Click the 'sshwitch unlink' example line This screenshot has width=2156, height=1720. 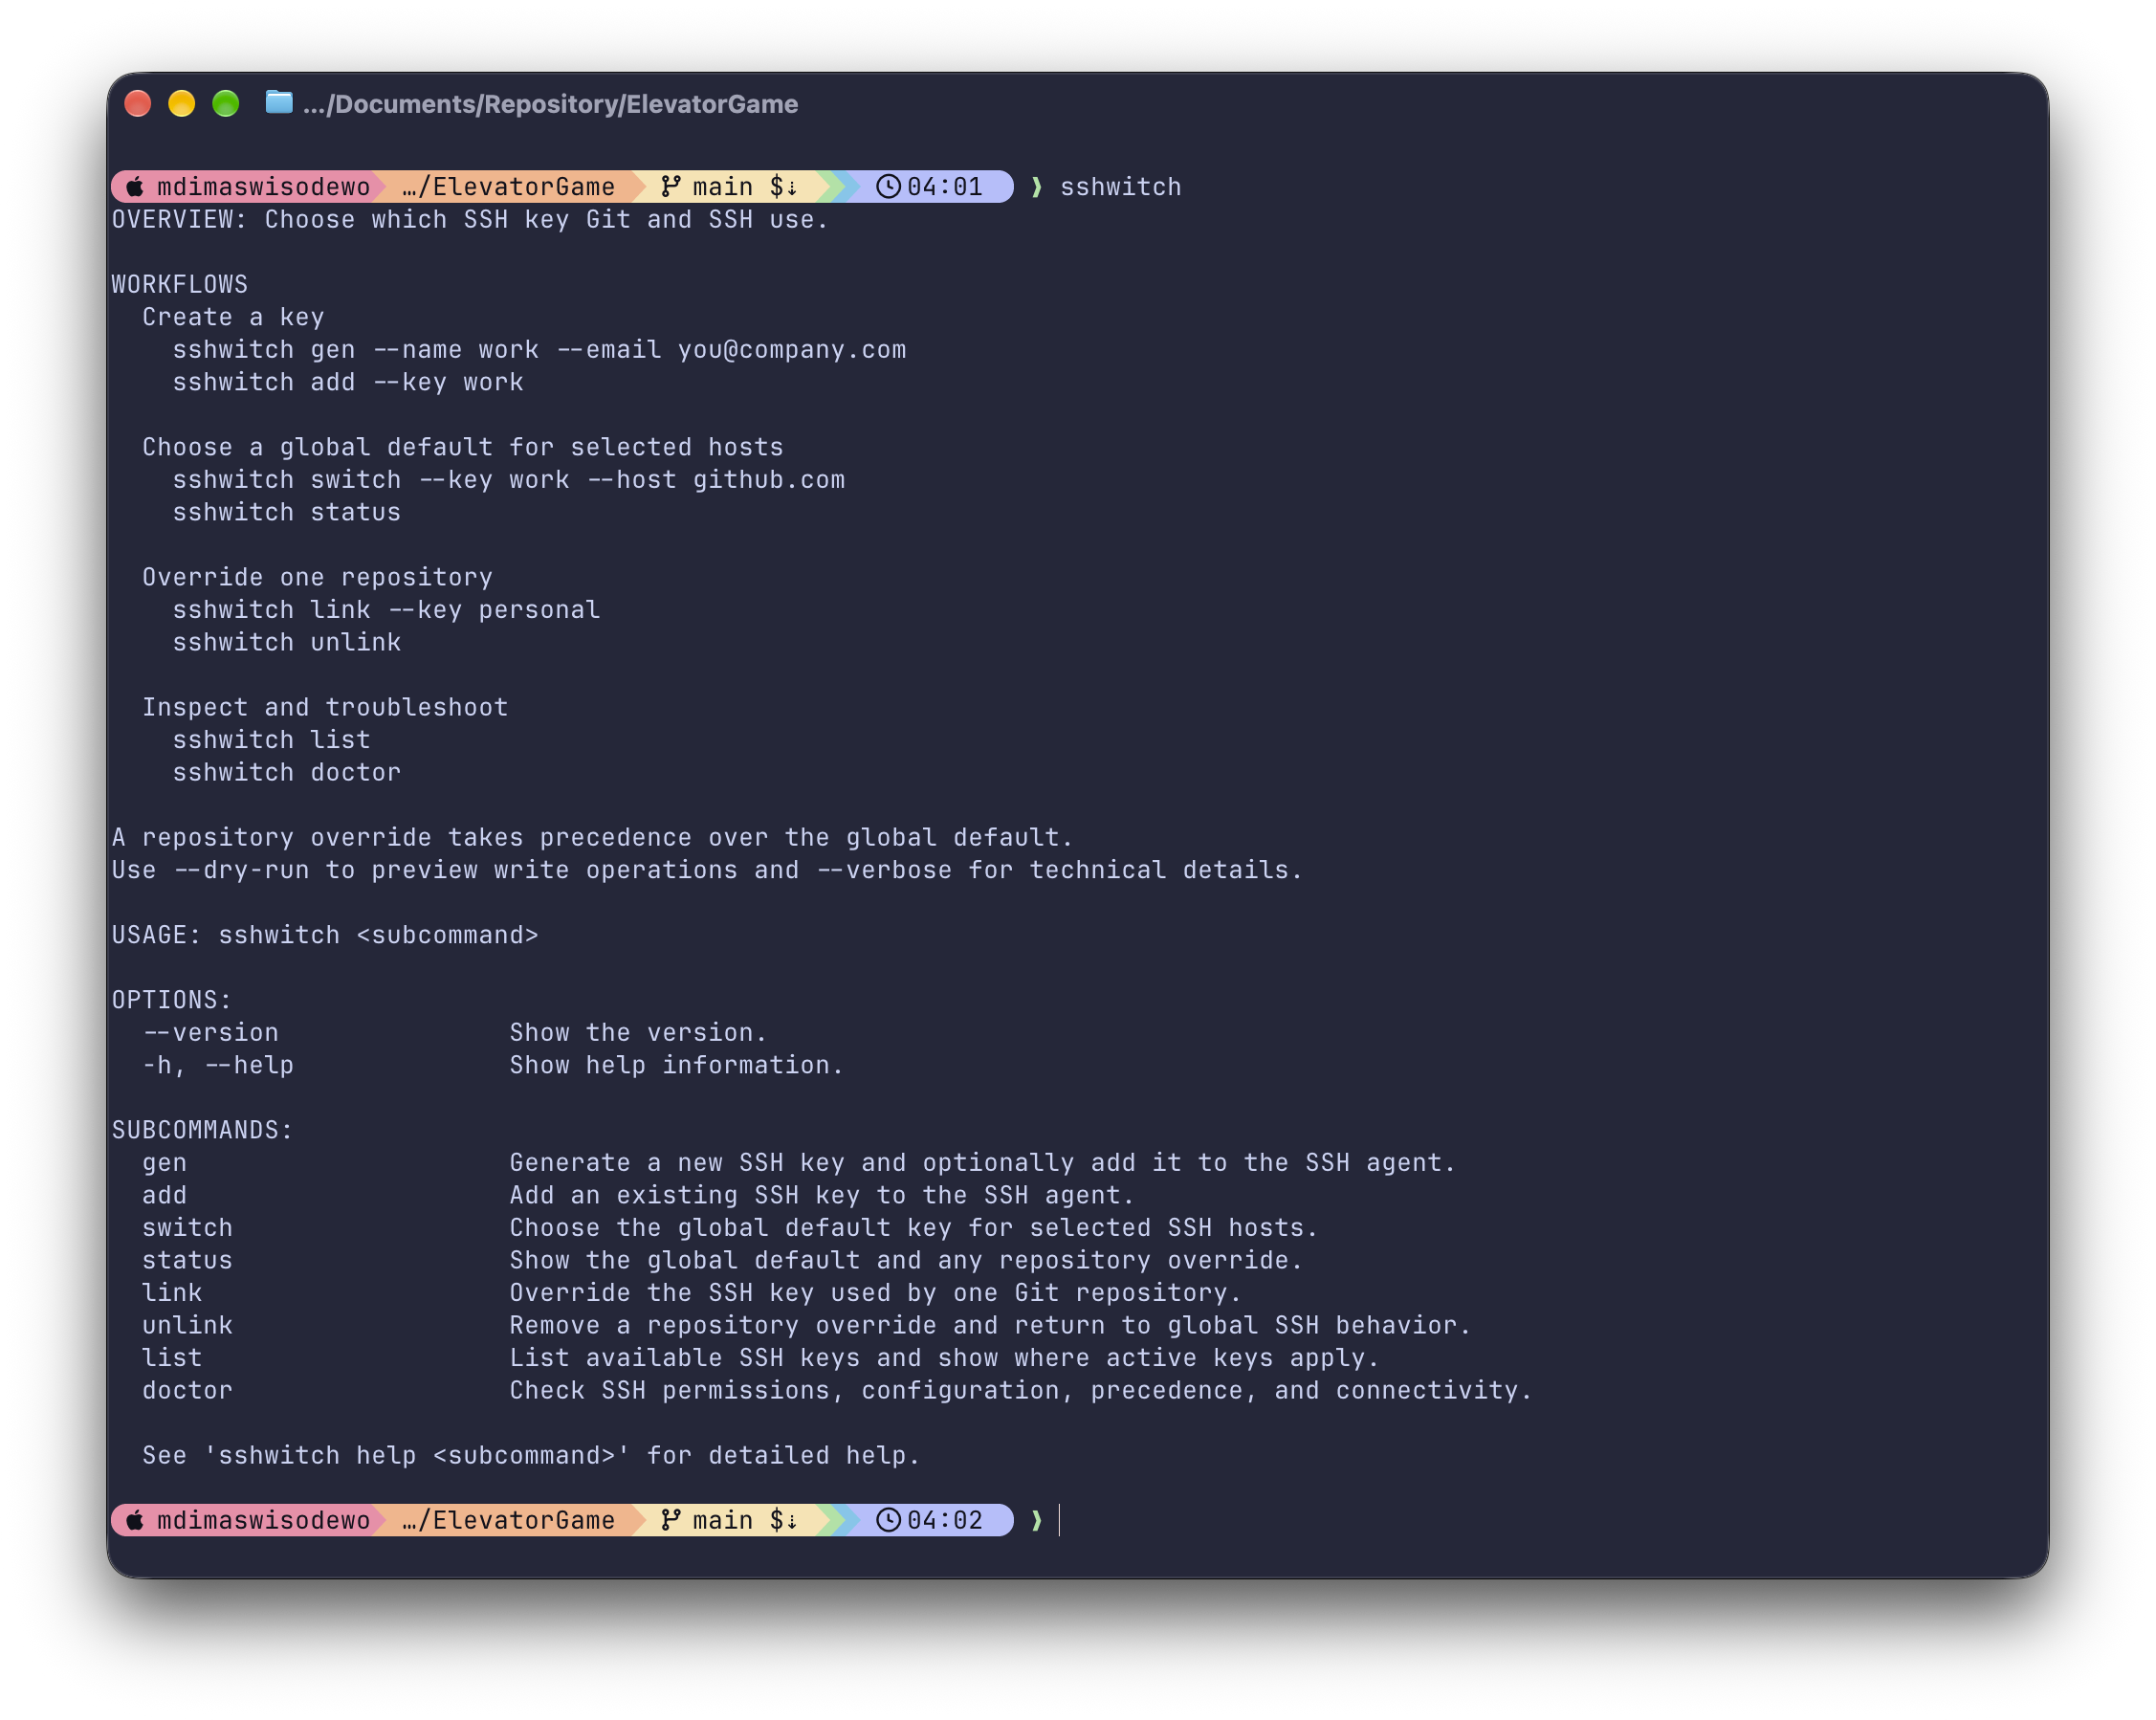287,642
